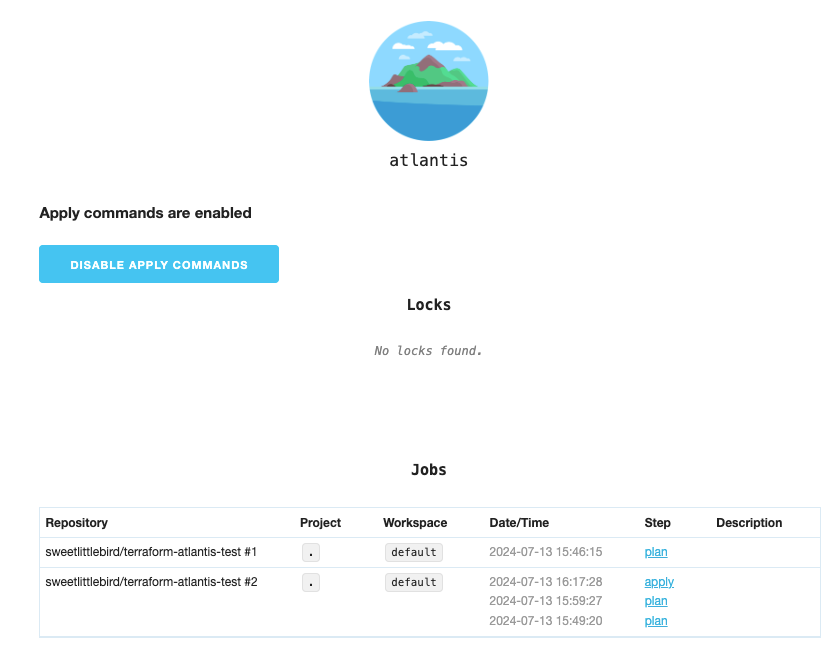Click the 'No locks found.' message

[x=428, y=351]
